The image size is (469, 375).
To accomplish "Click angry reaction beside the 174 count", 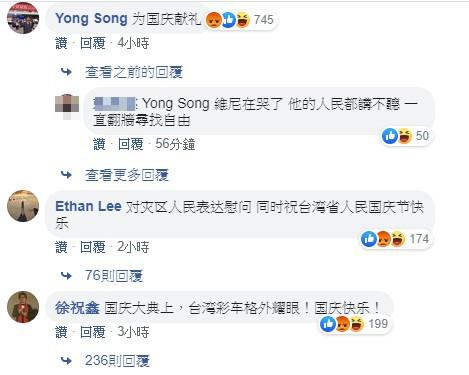I will coord(383,239).
